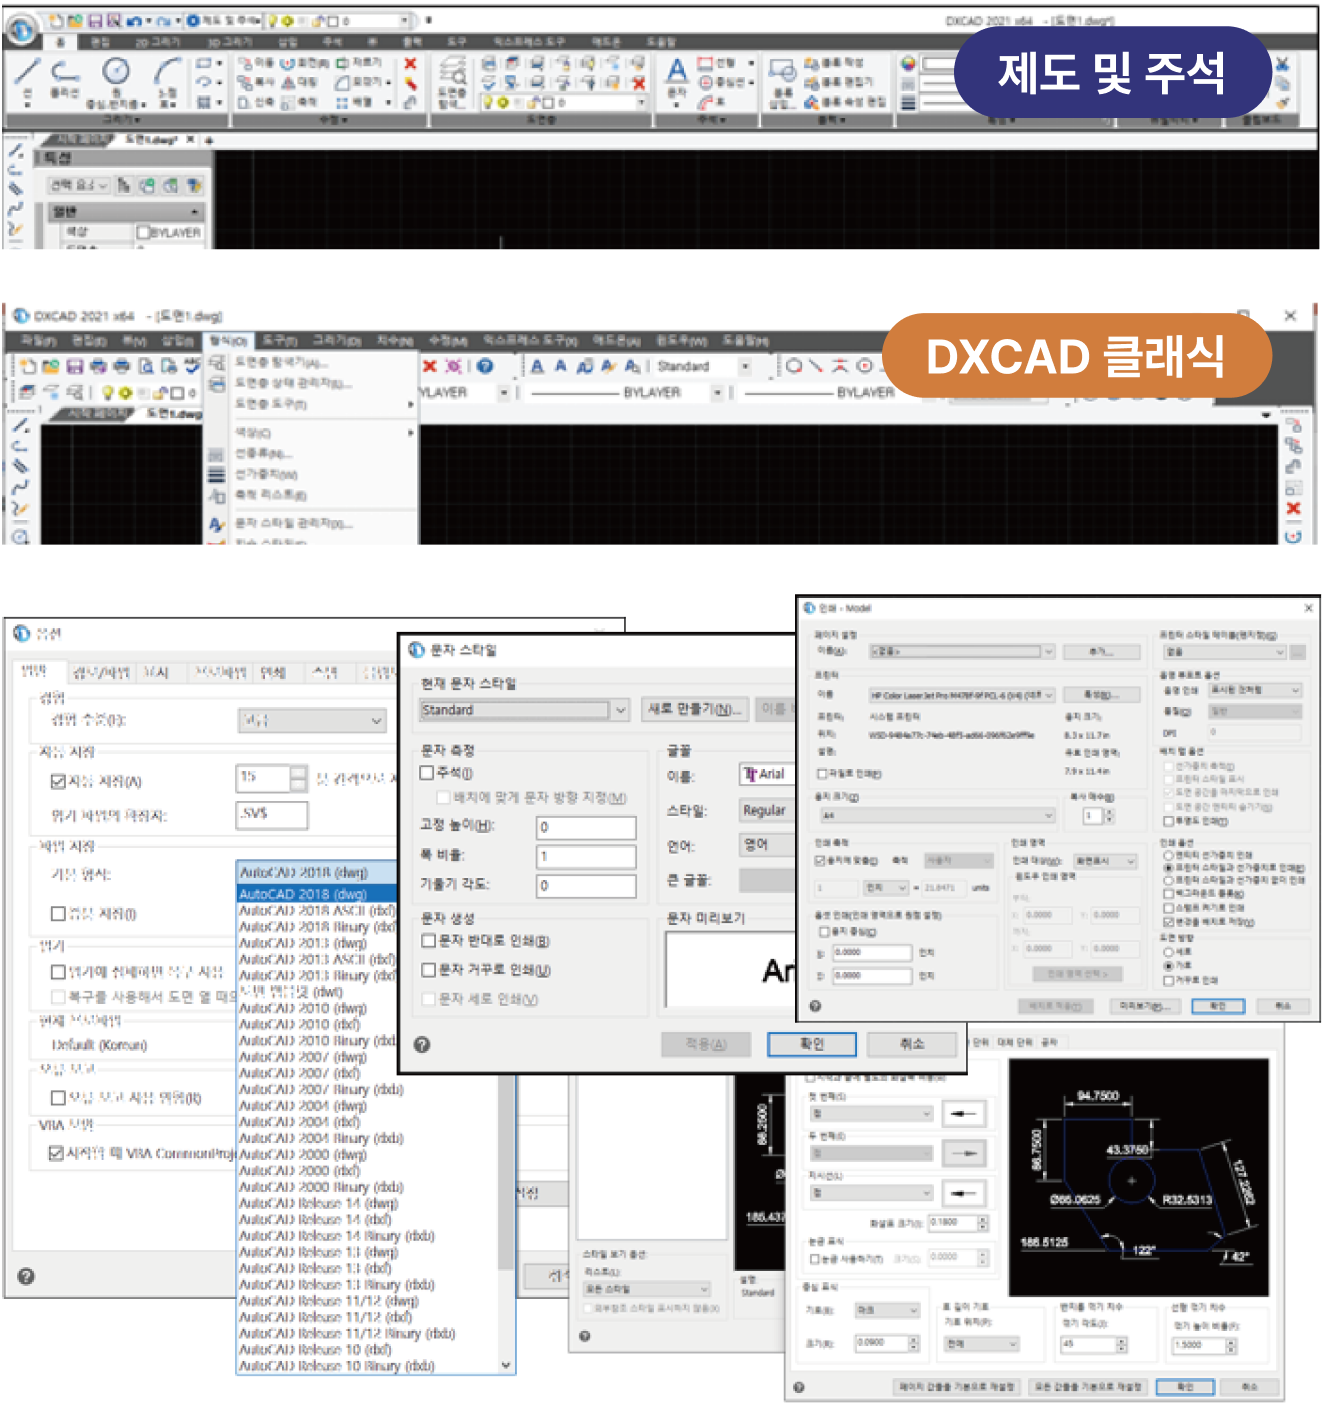Select the Circle tool in ribbon
Image resolution: width=1322 pixels, height=1405 pixels.
pos(117,71)
